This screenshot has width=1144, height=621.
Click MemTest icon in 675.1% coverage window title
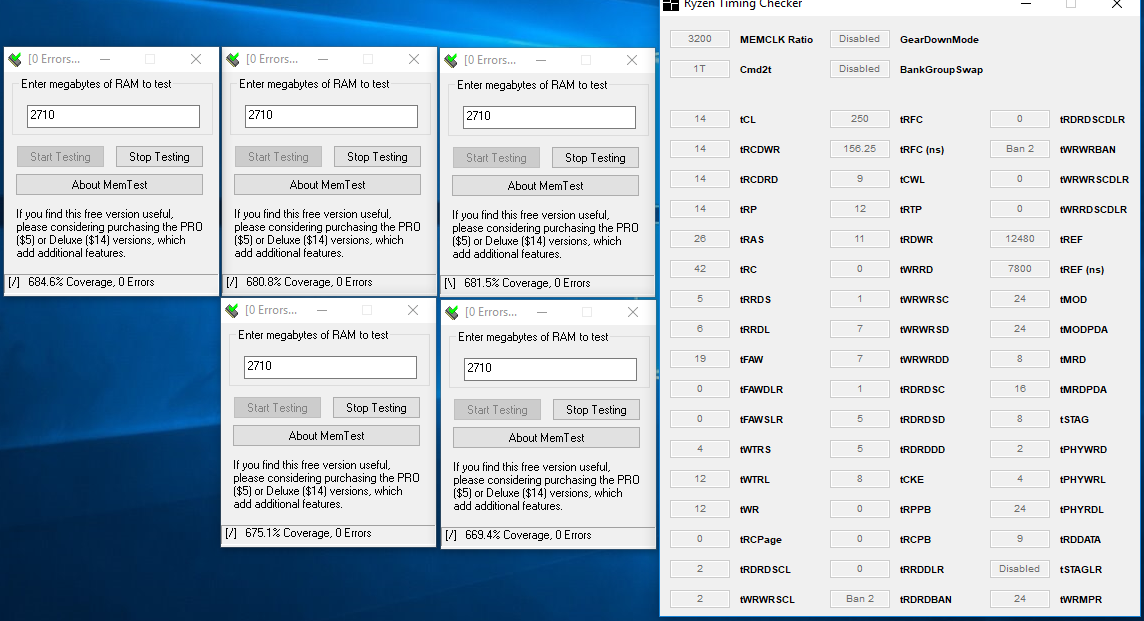[x=232, y=310]
